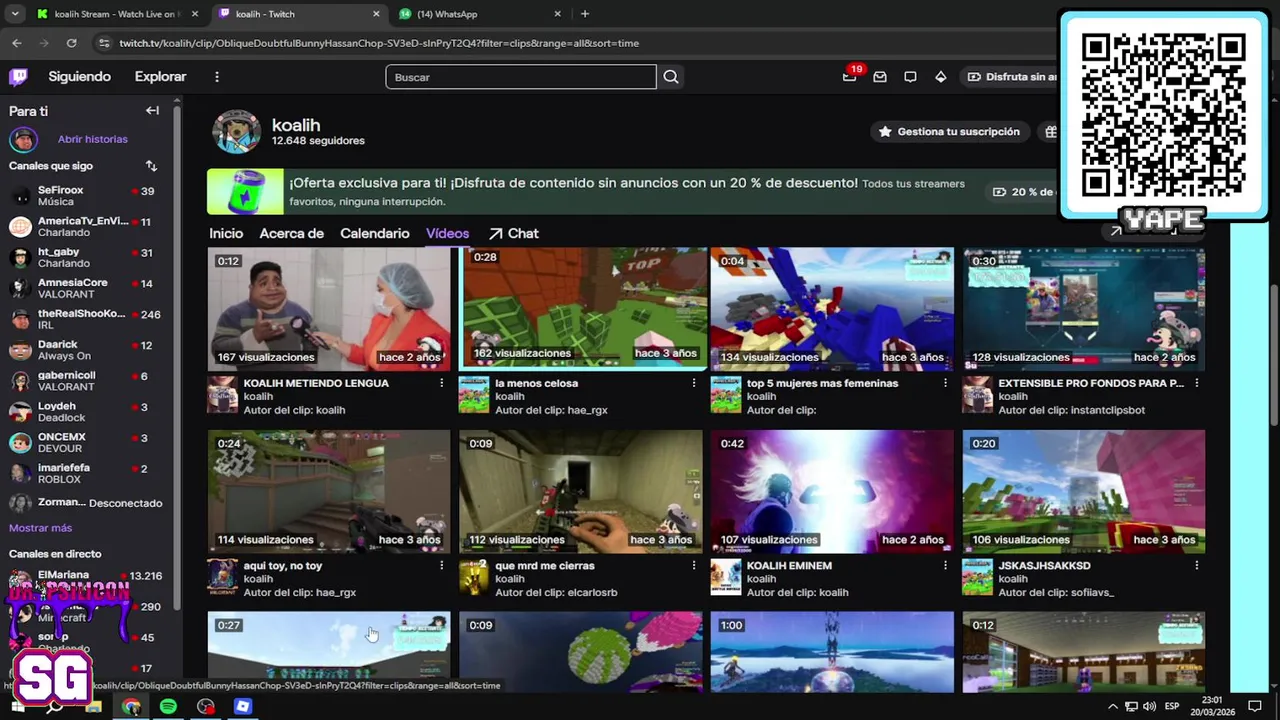This screenshot has width=1280, height=720.
Task: Go to Explorar in top navigation
Action: tap(161, 77)
